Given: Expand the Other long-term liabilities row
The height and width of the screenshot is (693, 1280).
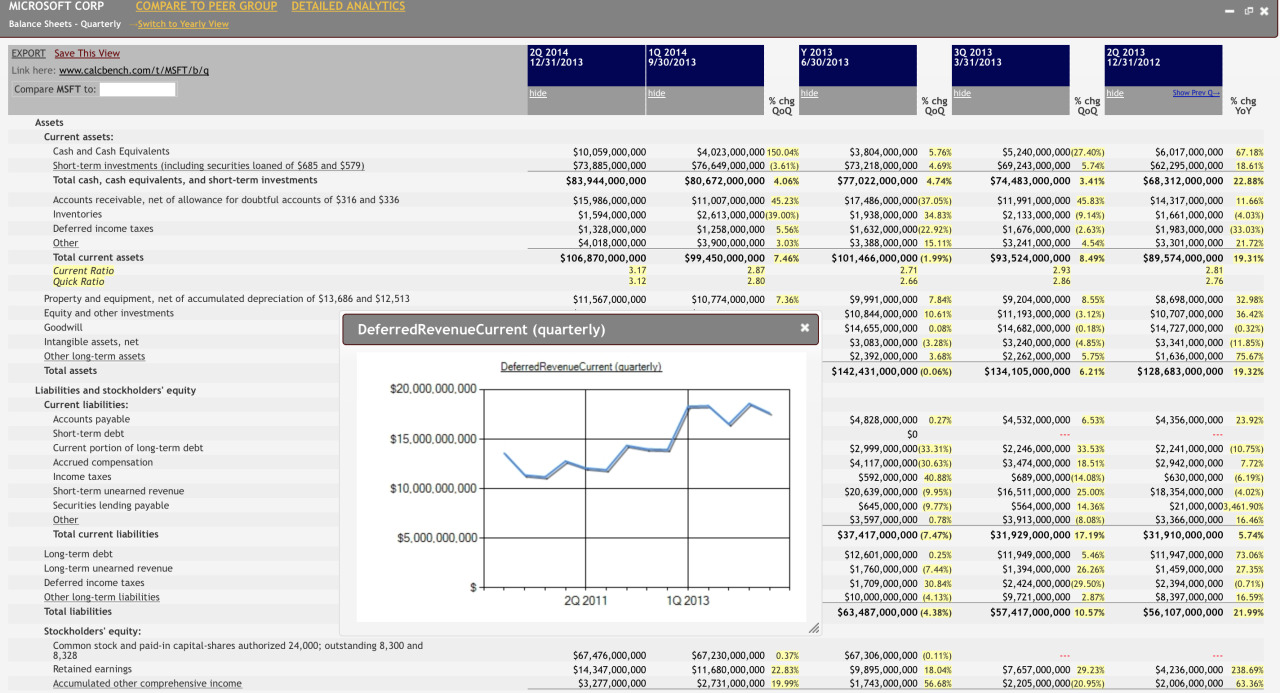Looking at the screenshot, I should 101,597.
